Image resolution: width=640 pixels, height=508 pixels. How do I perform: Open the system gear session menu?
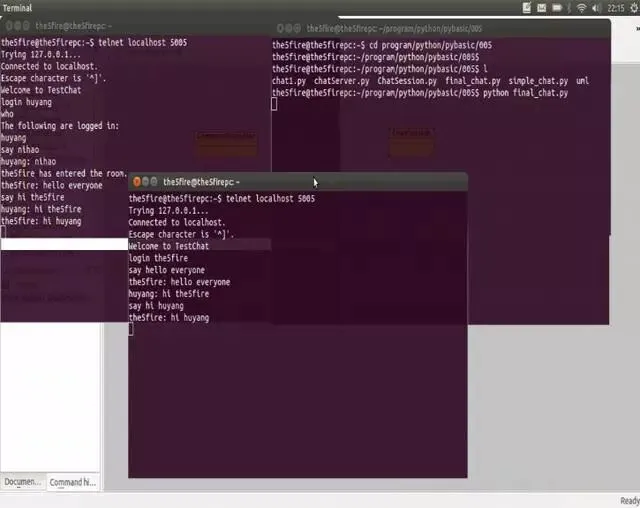pos(635,8)
